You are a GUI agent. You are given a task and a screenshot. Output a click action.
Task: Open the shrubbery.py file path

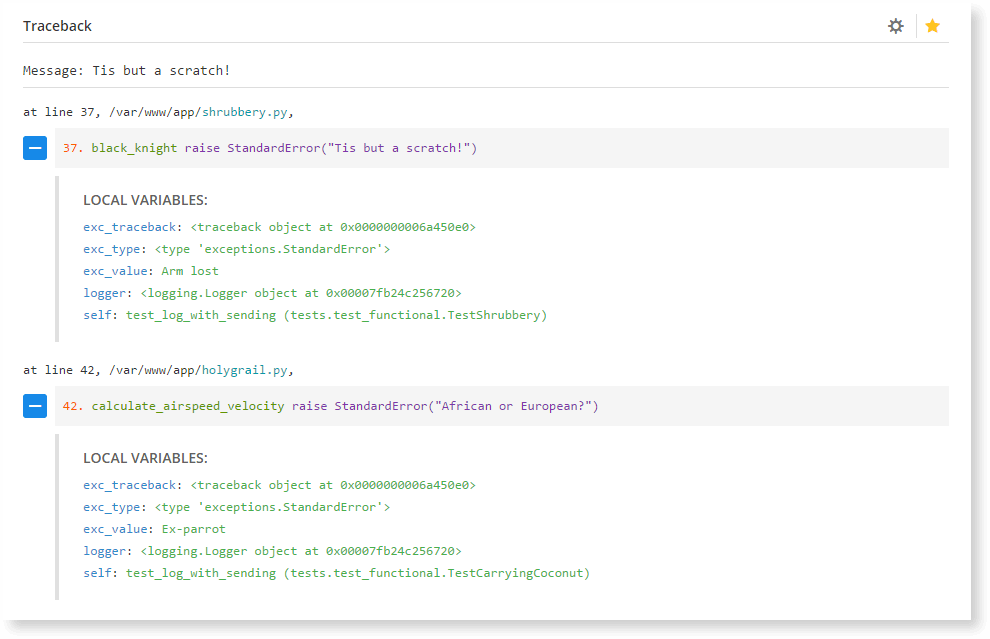click(x=247, y=111)
